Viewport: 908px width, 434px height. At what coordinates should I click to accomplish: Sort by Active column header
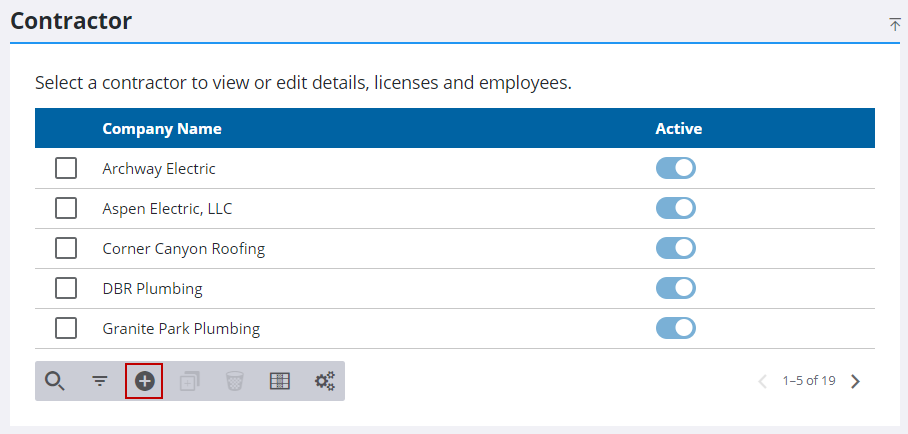(x=679, y=129)
